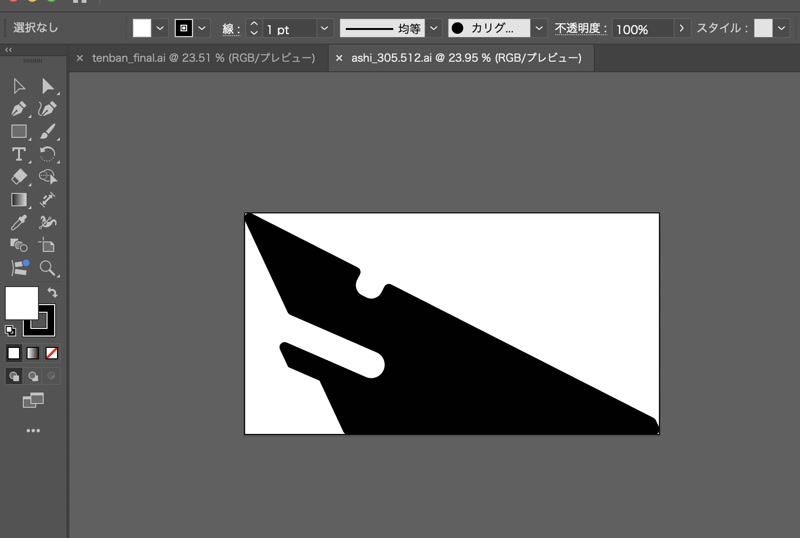Open the stroke weight 1 pt dropdown
The width and height of the screenshot is (800, 538).
click(x=324, y=29)
